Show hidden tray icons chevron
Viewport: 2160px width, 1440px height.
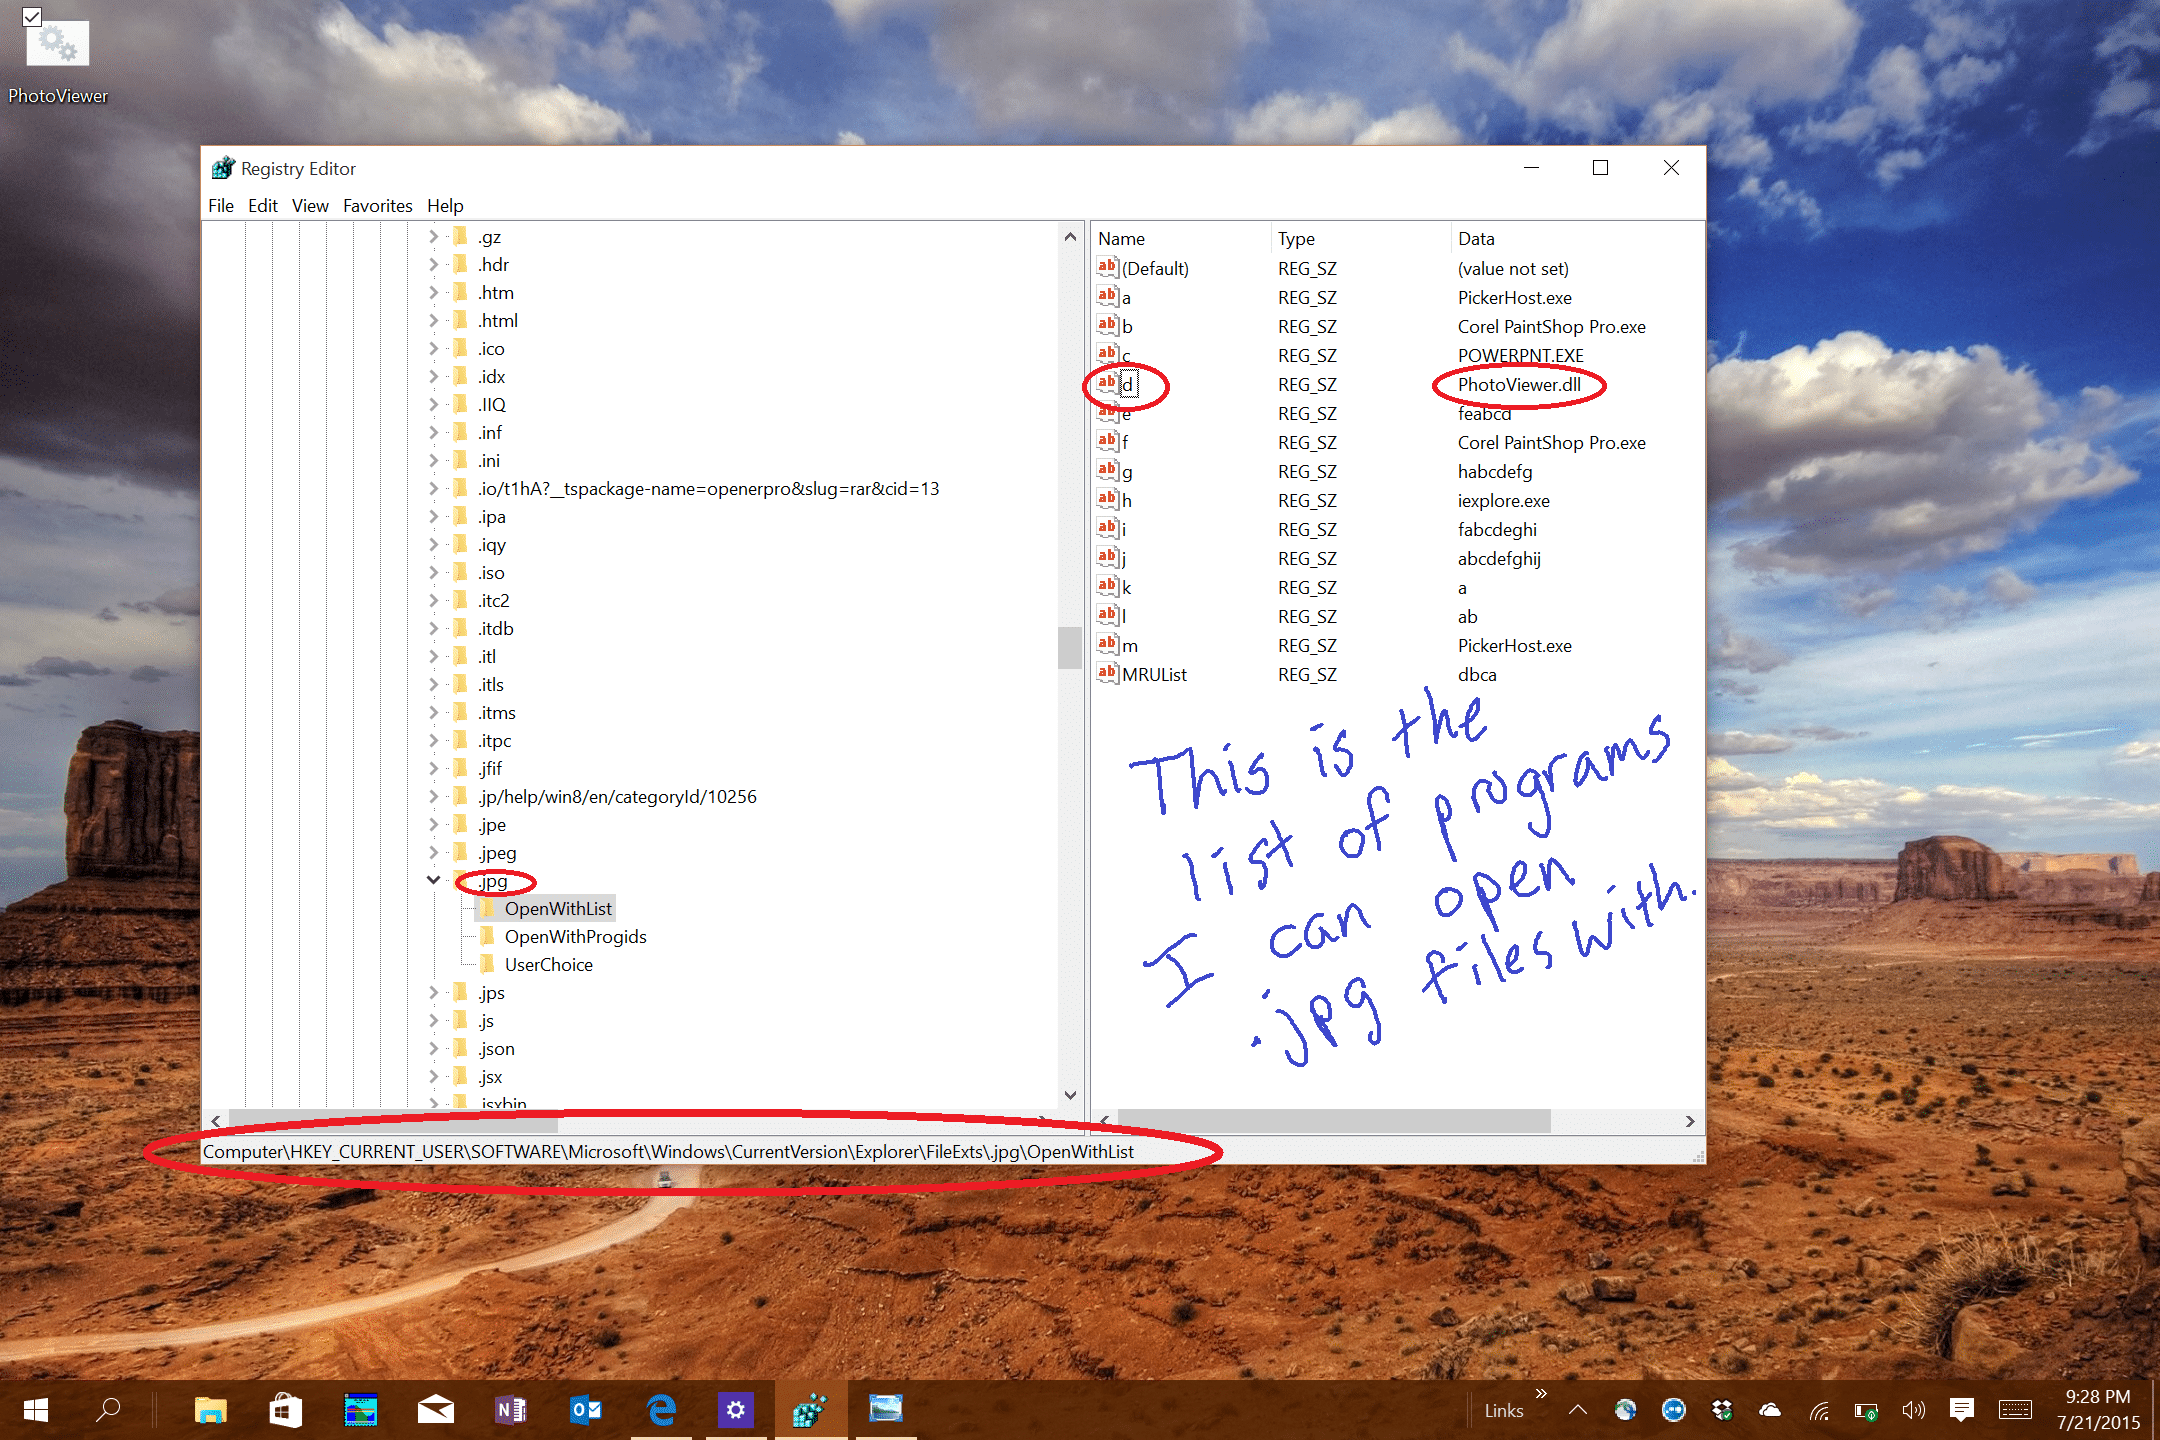click(1577, 1410)
